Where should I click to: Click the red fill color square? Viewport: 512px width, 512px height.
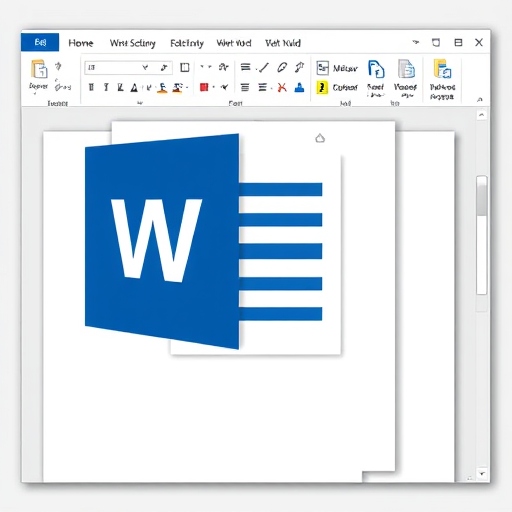coord(204,87)
